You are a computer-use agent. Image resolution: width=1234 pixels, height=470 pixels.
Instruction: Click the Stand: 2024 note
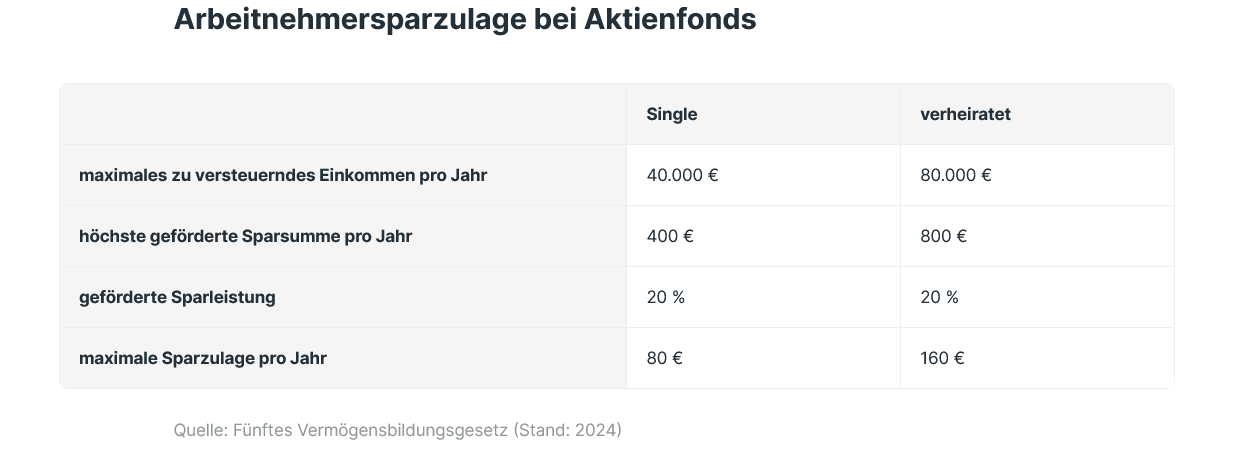coord(567,430)
